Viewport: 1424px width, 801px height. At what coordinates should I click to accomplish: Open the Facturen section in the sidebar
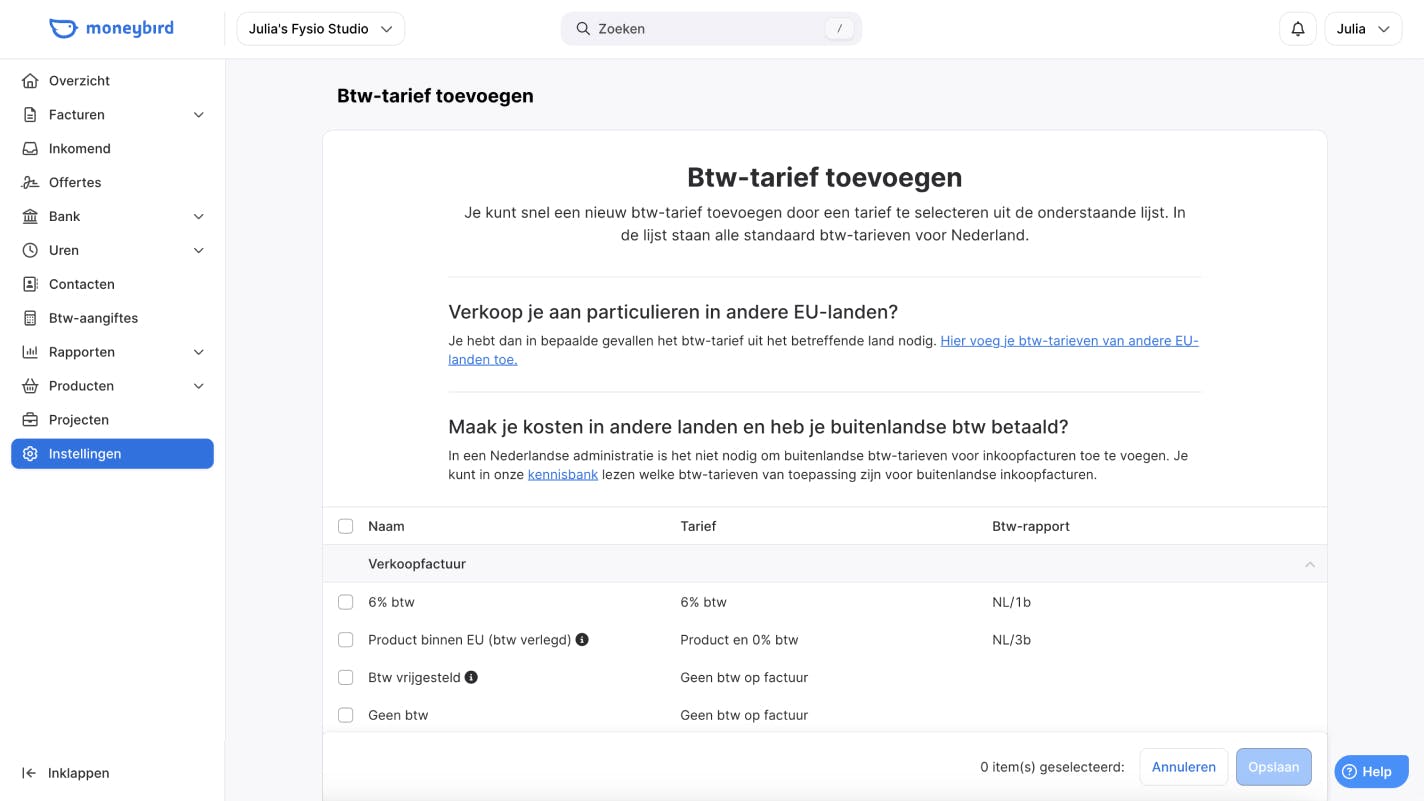tap(75, 114)
